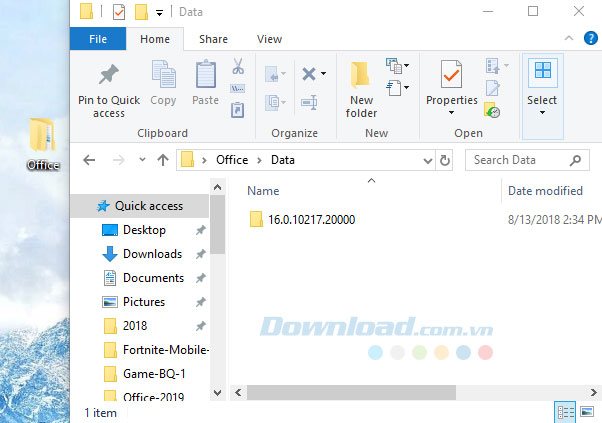
Task: Click the Paste clipboard icon
Action: point(206,74)
